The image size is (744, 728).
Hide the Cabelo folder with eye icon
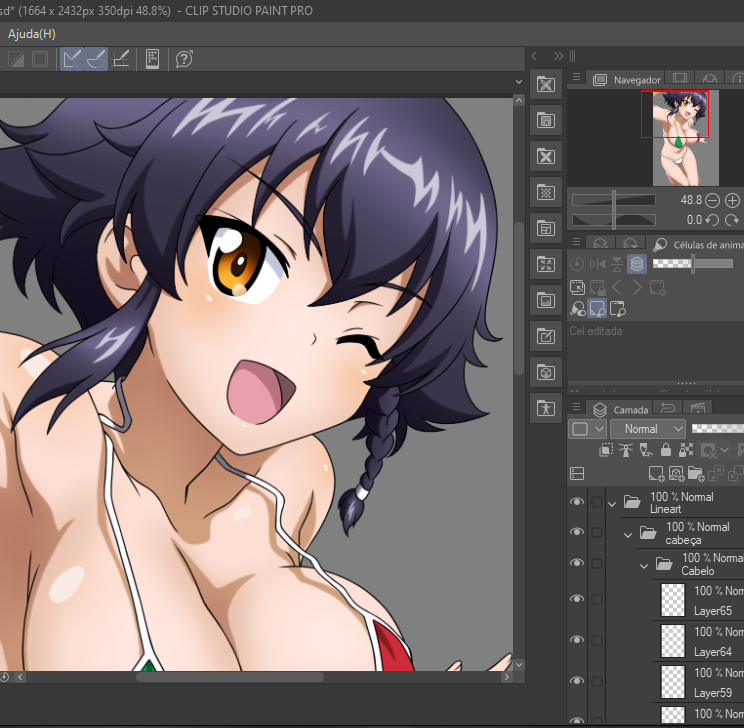[x=577, y=563]
